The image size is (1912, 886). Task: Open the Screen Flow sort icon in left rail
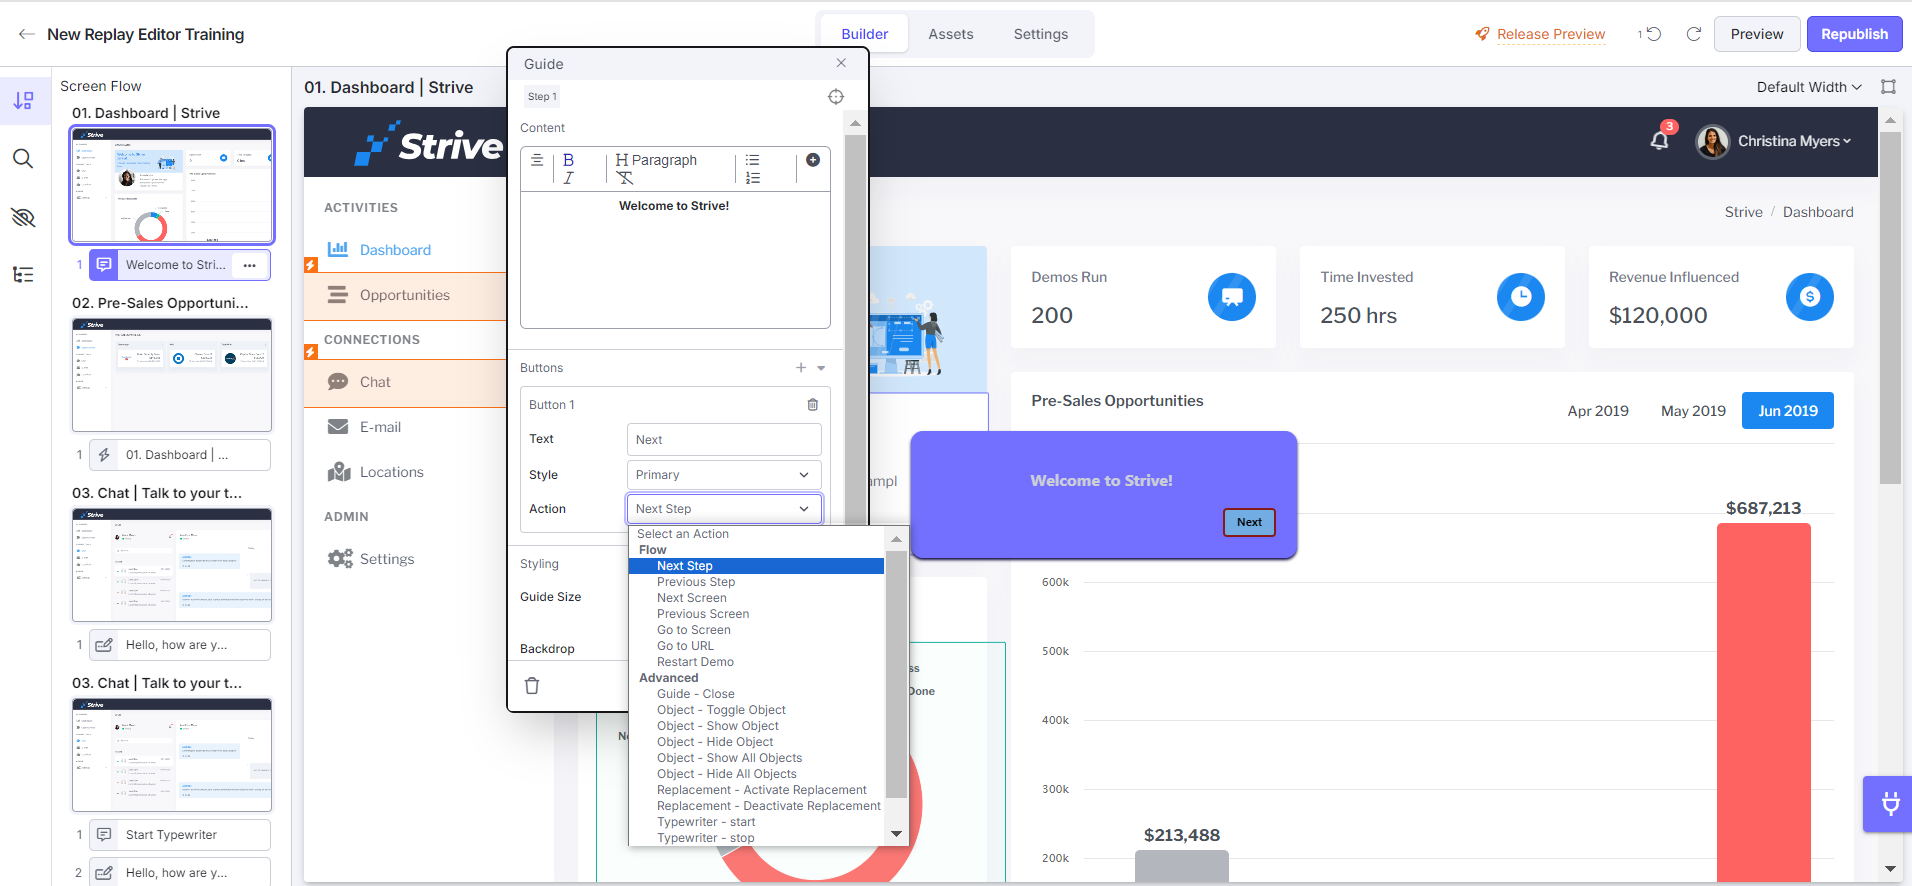coord(23,100)
